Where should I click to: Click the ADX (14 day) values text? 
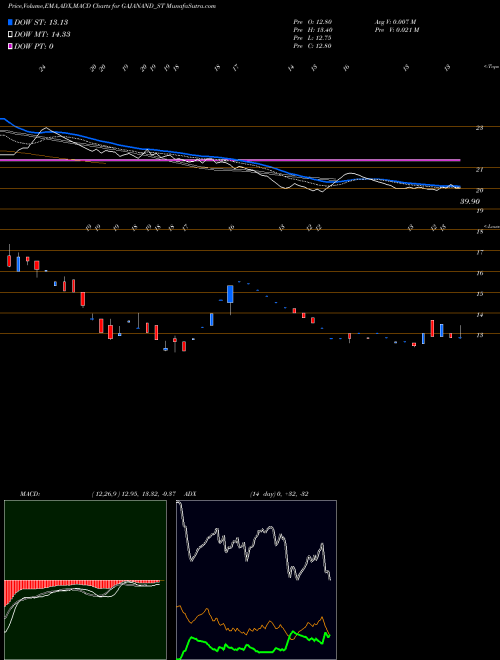(279, 494)
